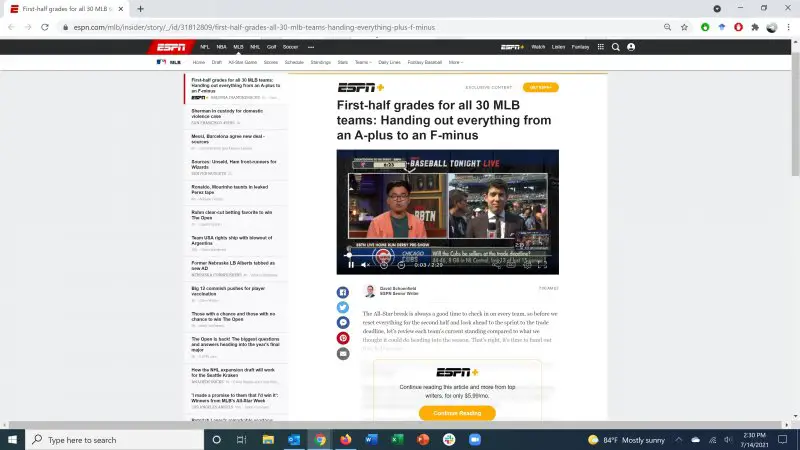Share article via email icon

click(343, 354)
